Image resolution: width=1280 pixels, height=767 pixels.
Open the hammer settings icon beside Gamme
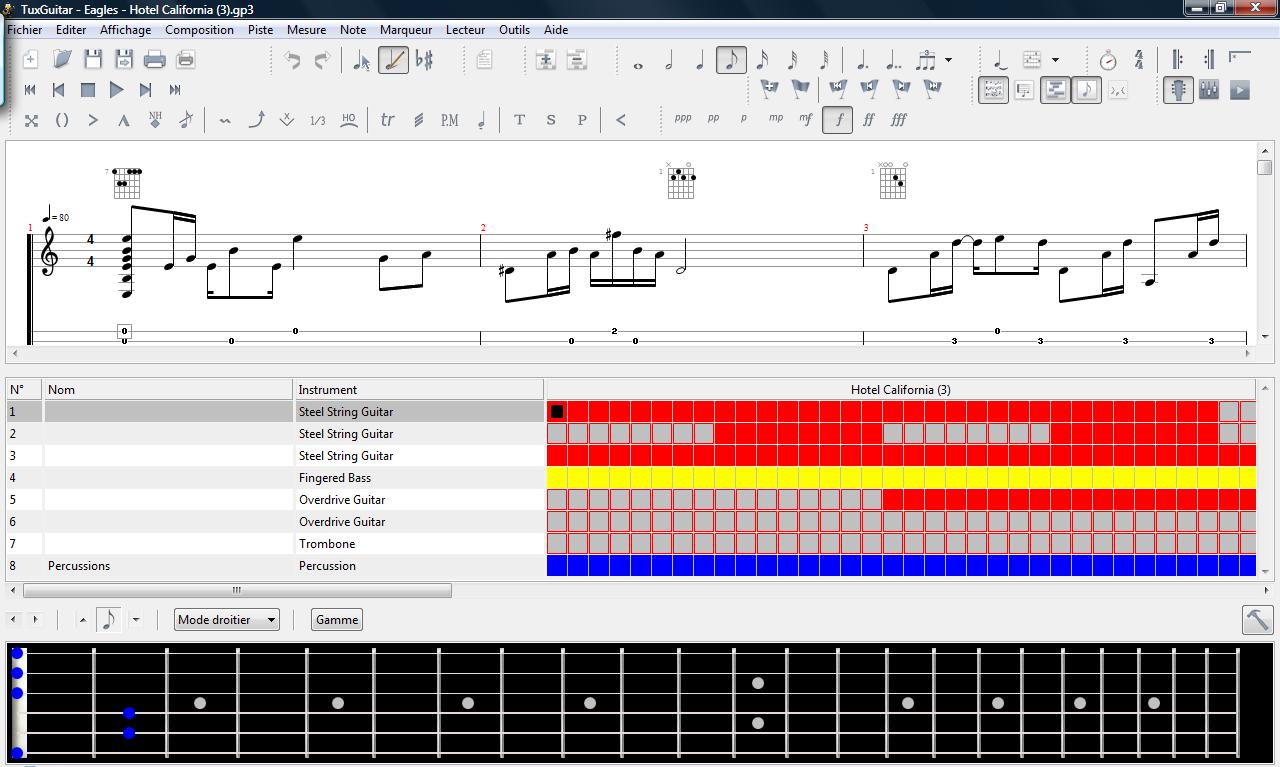coord(1257,620)
